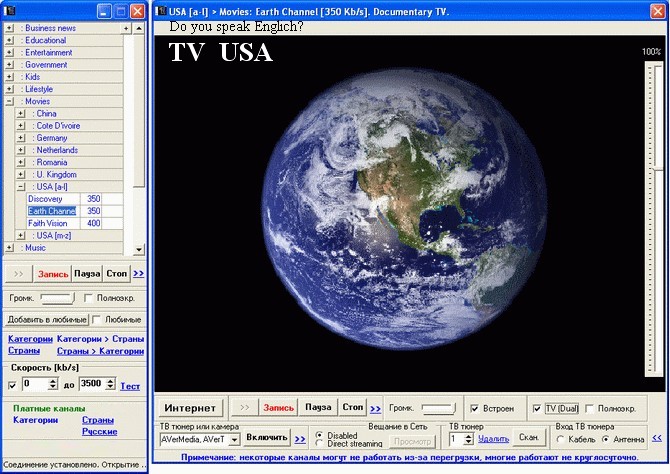Viewport: 670px width, 474px height.
Task: Click Запись in the player window
Action: [x=279, y=408]
